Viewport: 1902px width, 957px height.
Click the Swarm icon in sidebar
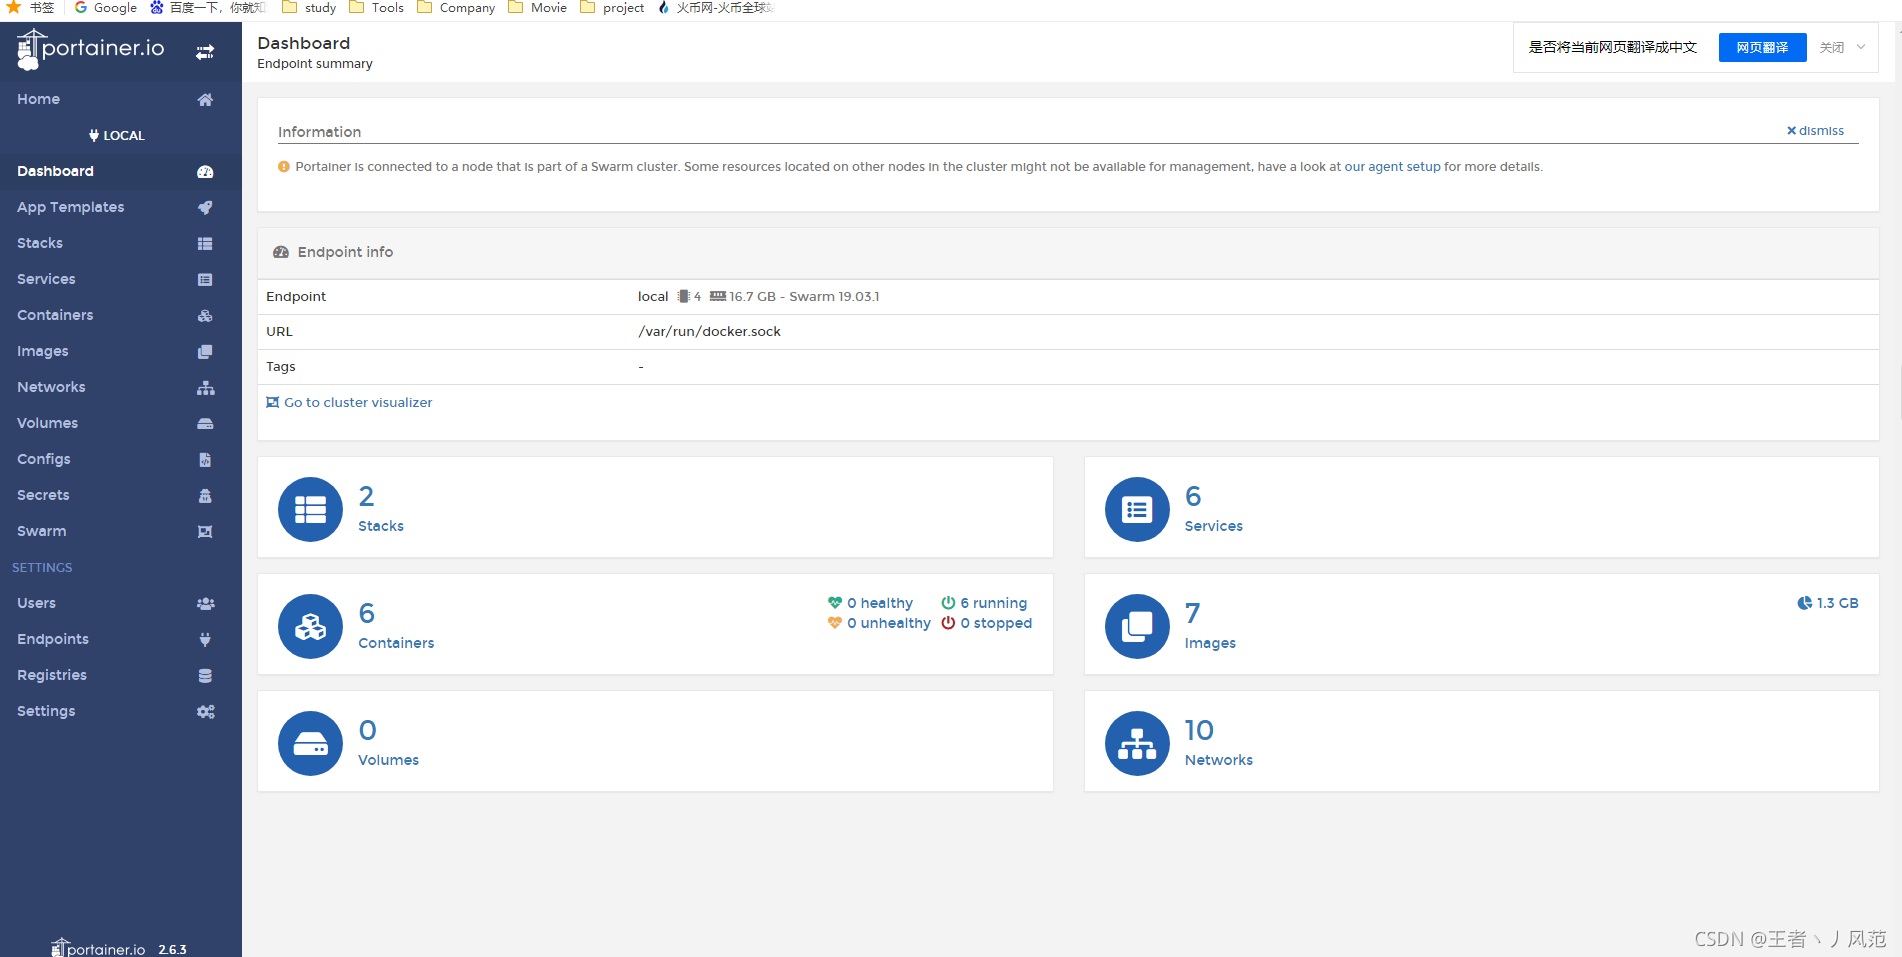pyautogui.click(x=205, y=532)
